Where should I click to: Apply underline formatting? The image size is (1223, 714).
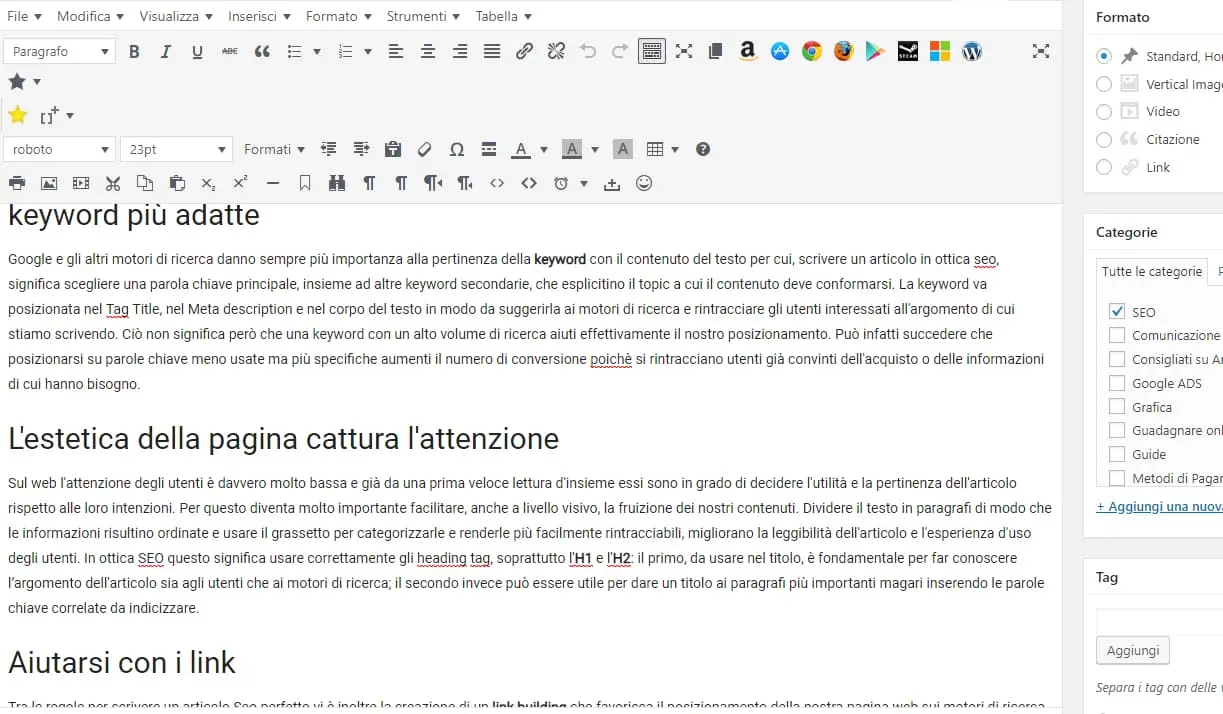click(x=197, y=51)
